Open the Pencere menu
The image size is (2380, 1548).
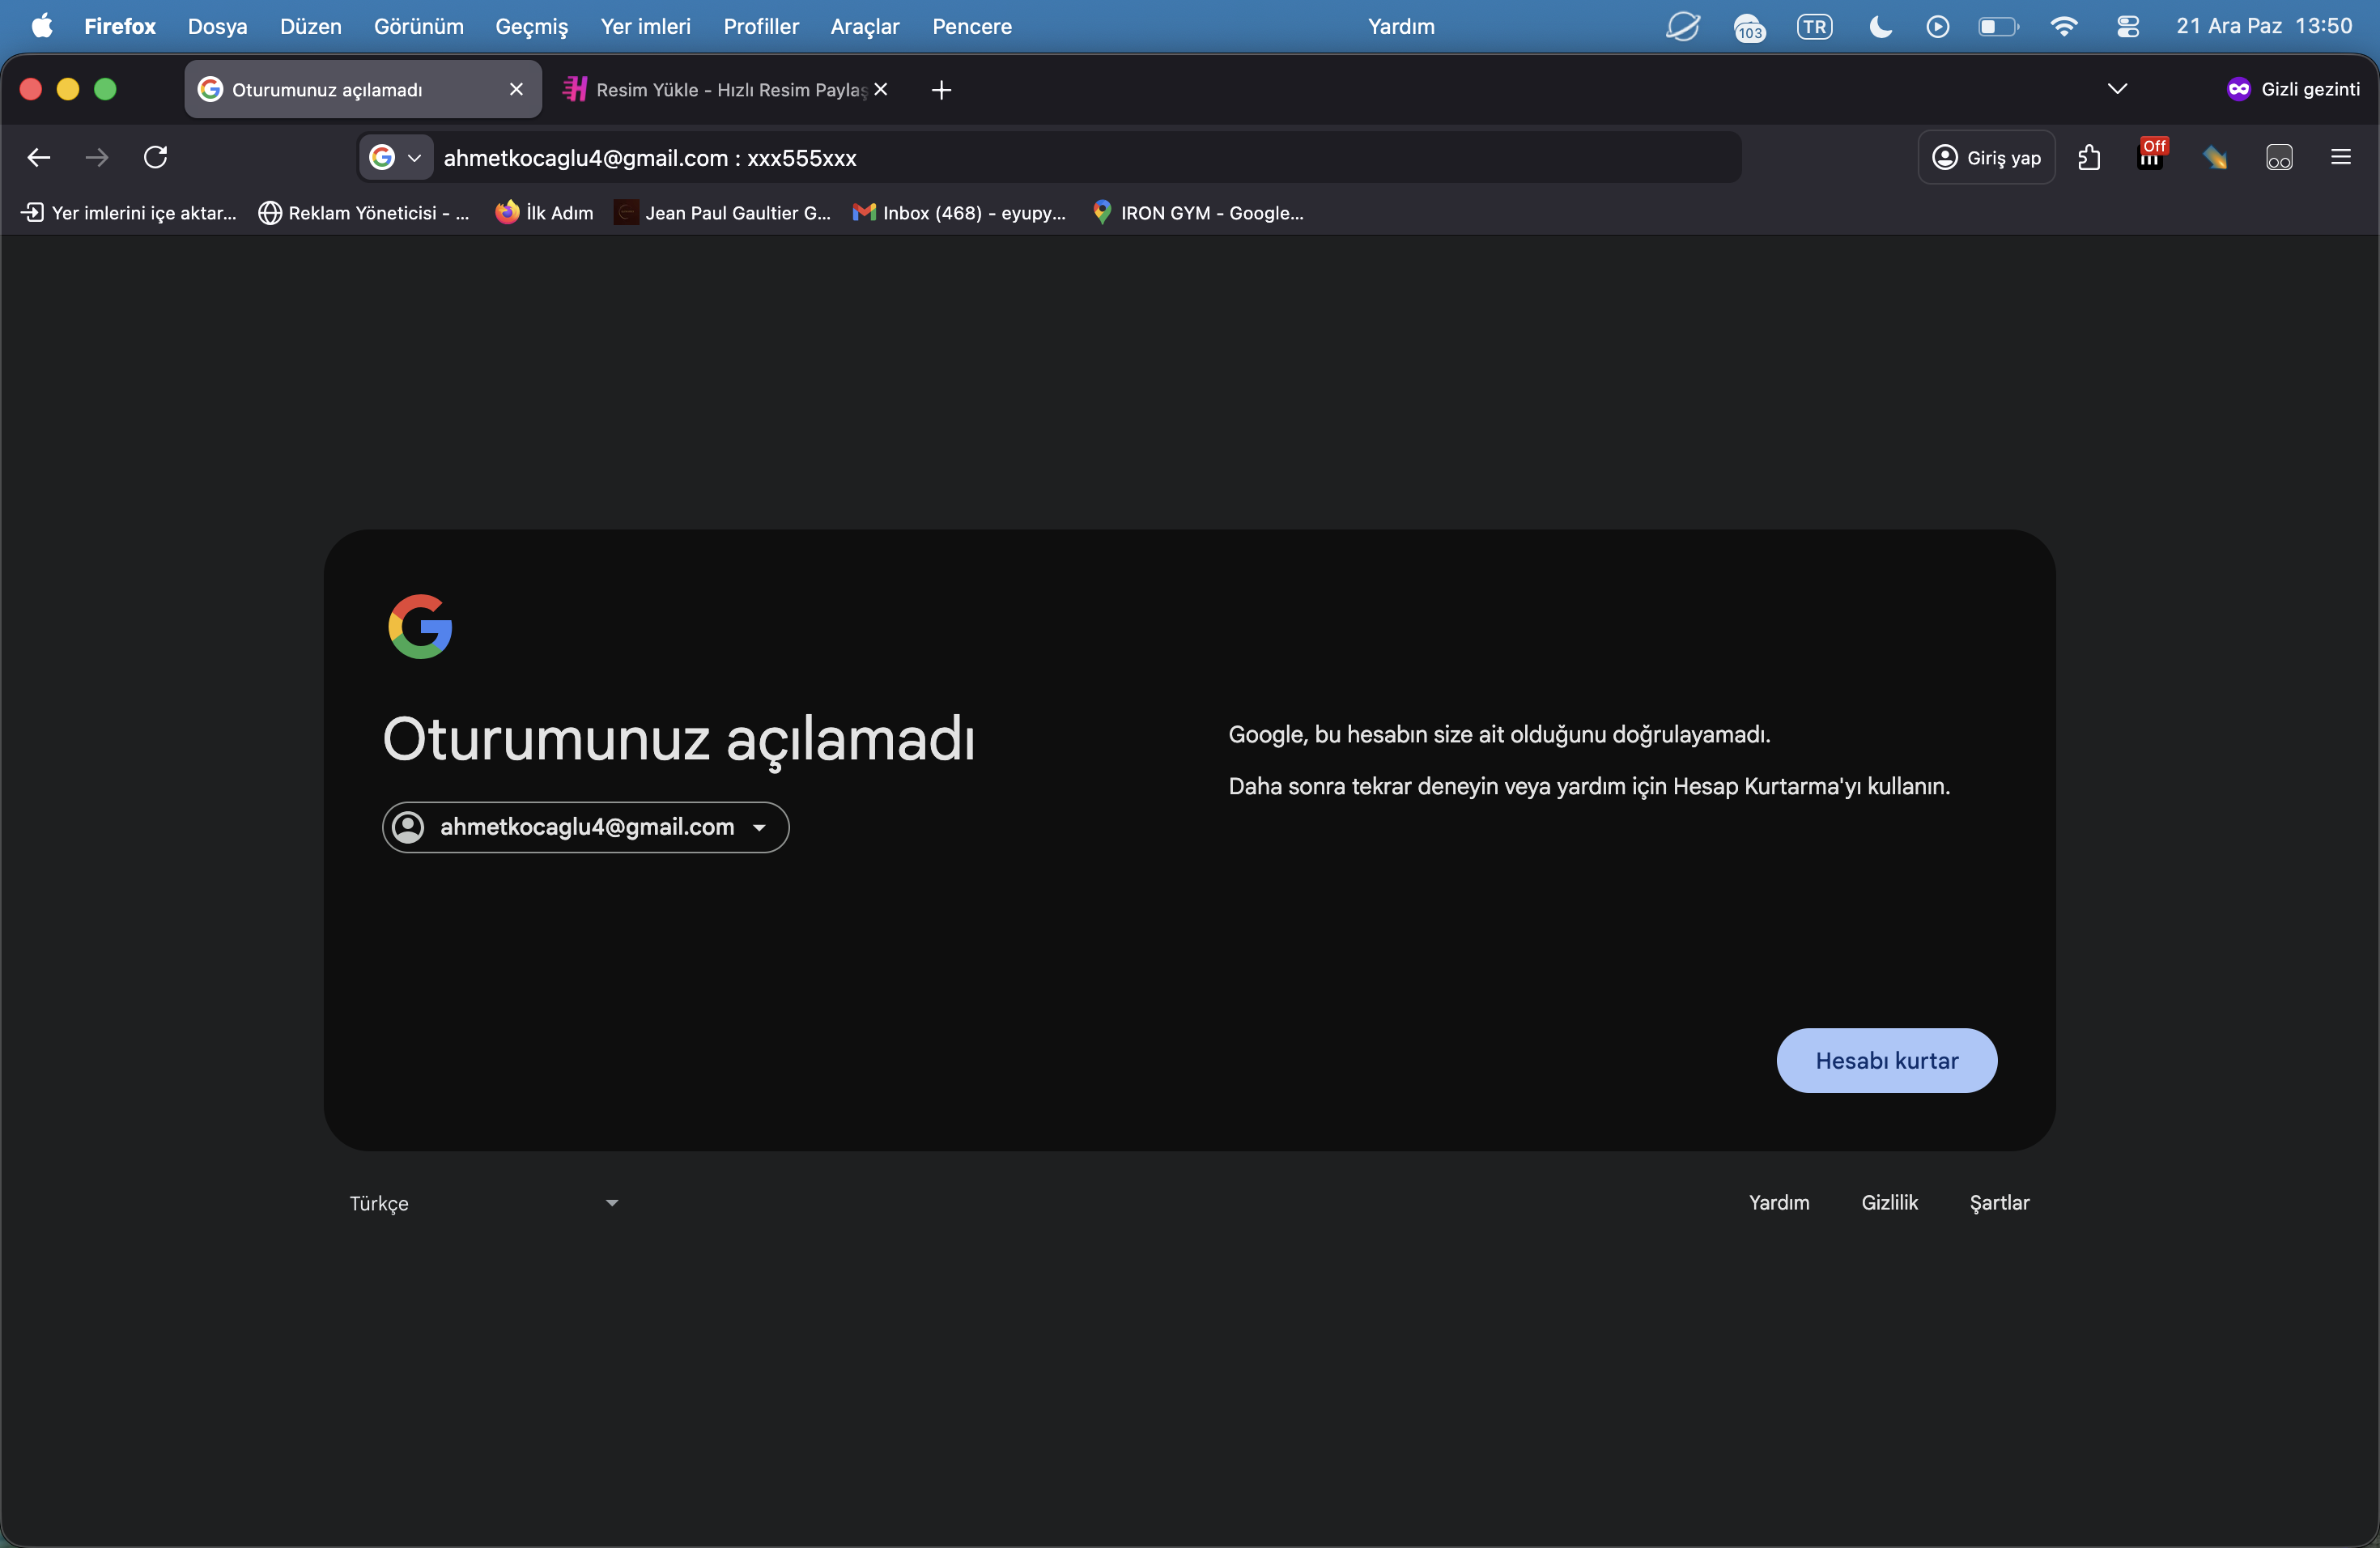coord(972,26)
